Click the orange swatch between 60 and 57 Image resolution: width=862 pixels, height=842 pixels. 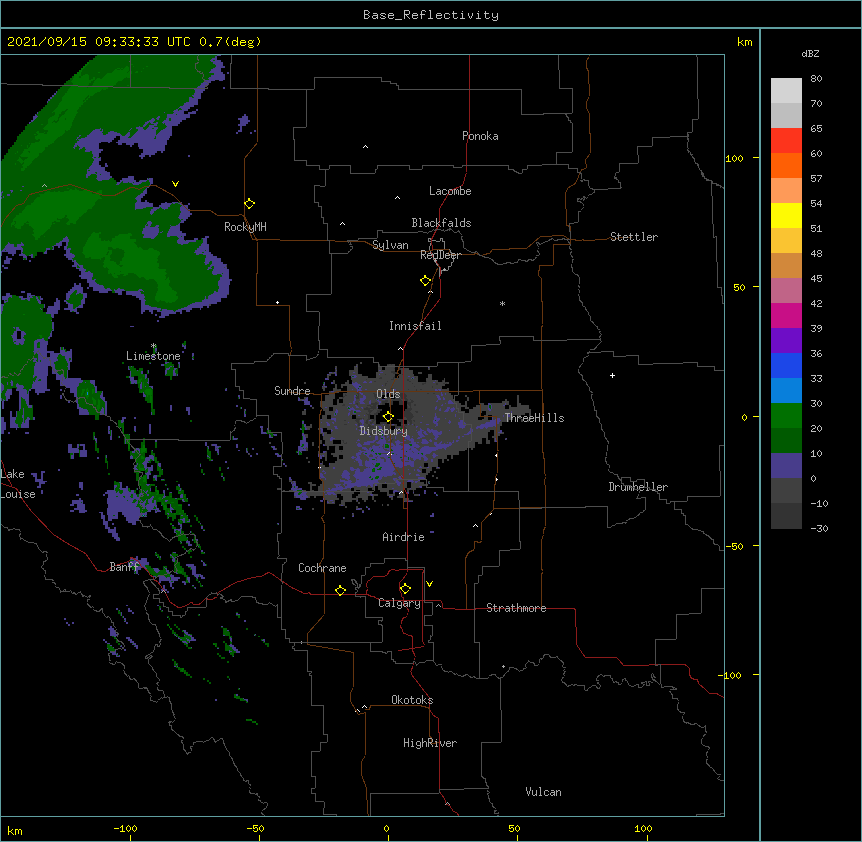786,165
